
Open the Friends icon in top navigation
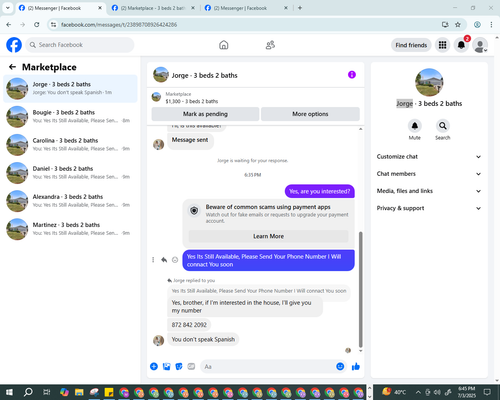click(270, 45)
